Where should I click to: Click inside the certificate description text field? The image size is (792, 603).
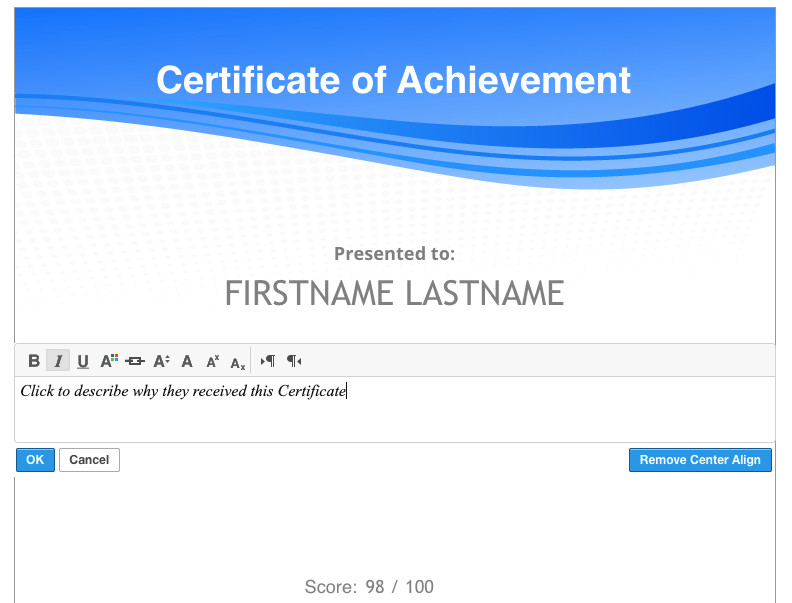(x=394, y=410)
